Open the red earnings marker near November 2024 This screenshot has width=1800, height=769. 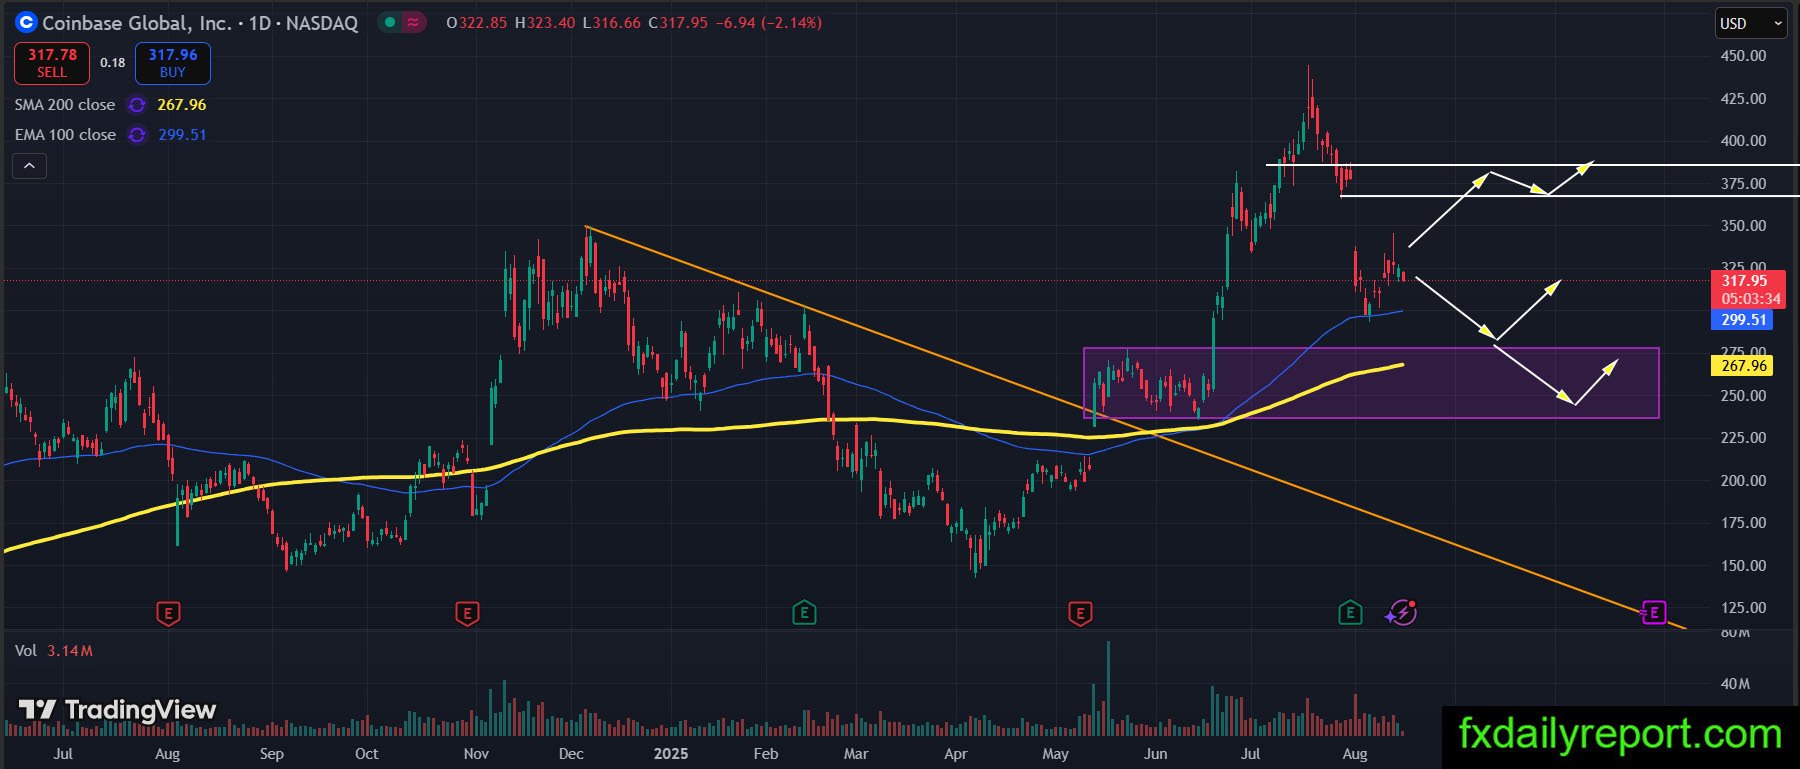click(x=466, y=613)
